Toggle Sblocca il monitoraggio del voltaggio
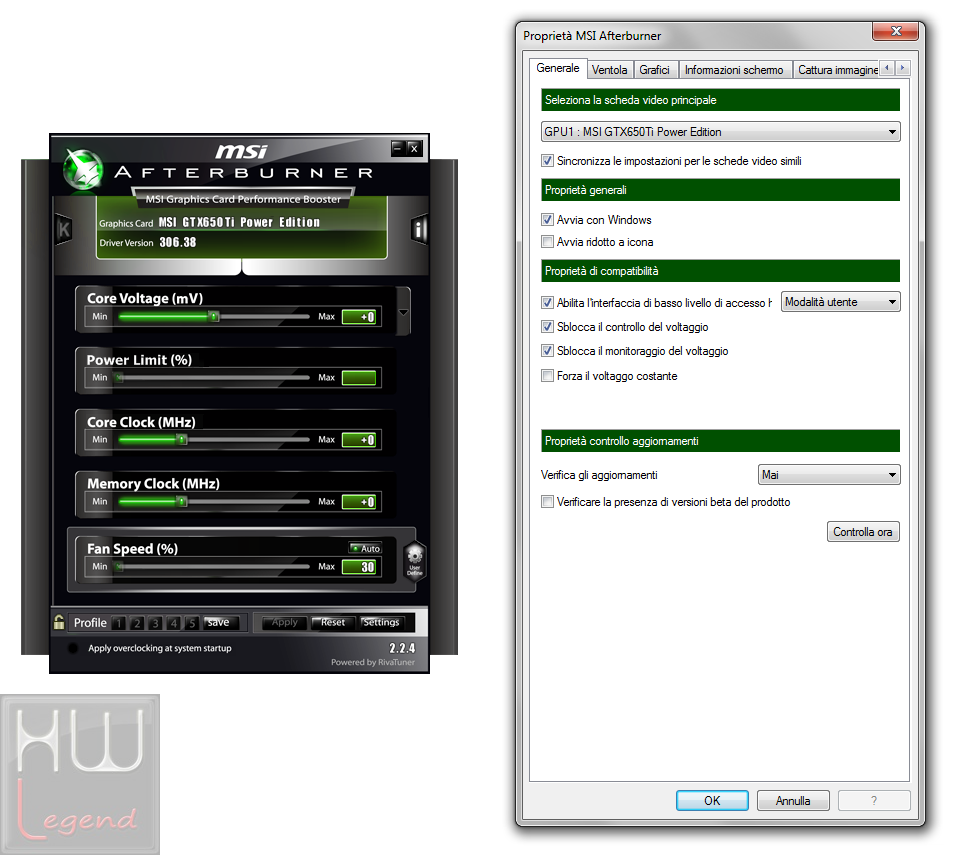This screenshot has height=855, width=969. point(547,350)
